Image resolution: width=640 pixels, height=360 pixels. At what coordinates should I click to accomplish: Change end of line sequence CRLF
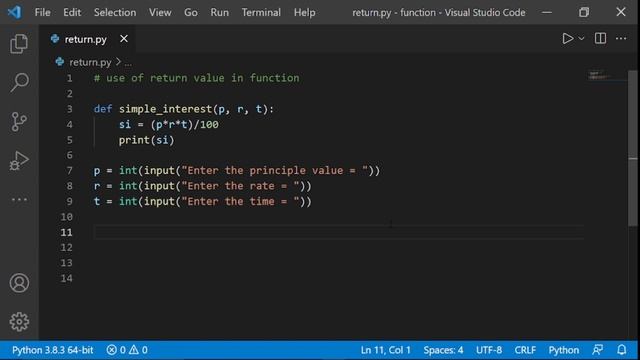[525, 350]
